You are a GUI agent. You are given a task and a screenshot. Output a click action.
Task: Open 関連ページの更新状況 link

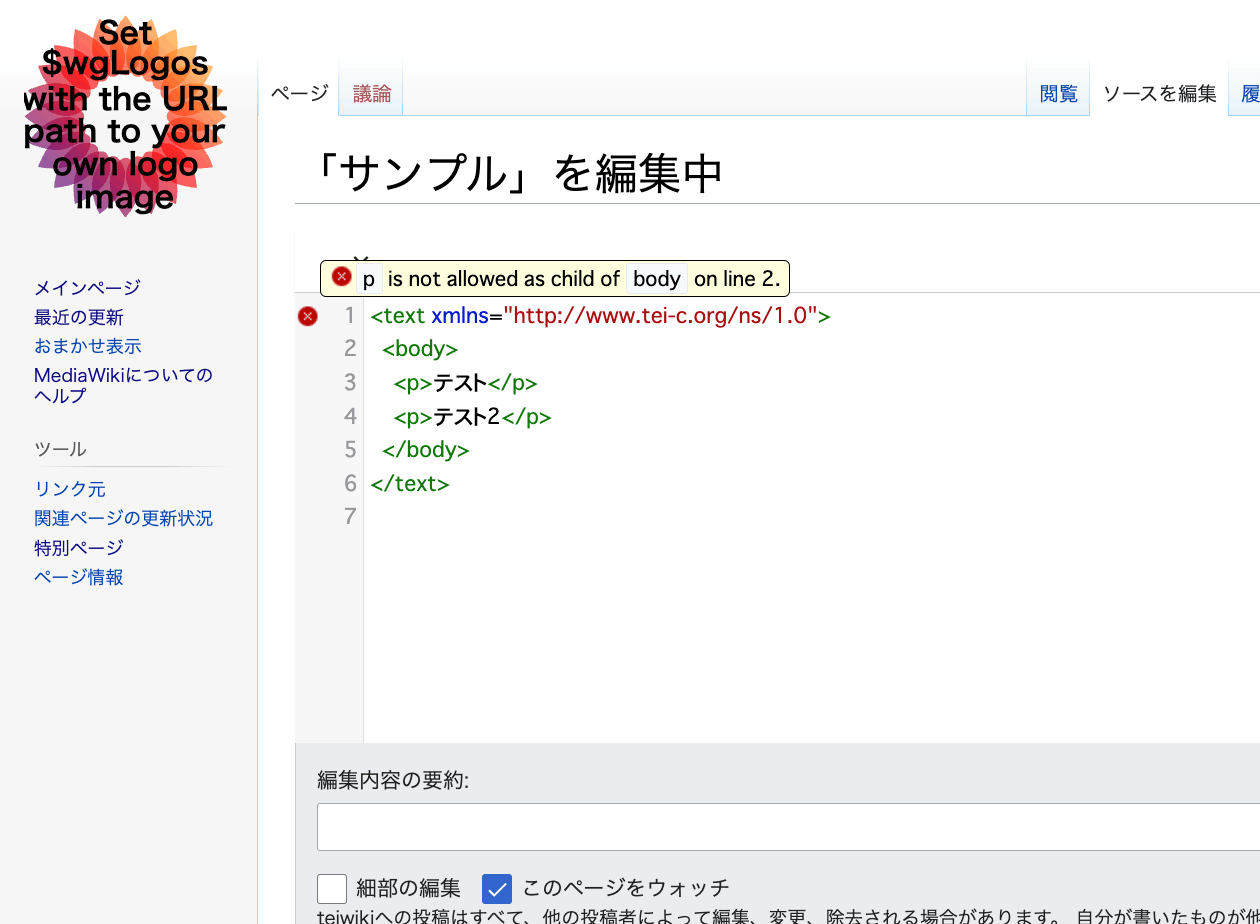coord(123,518)
